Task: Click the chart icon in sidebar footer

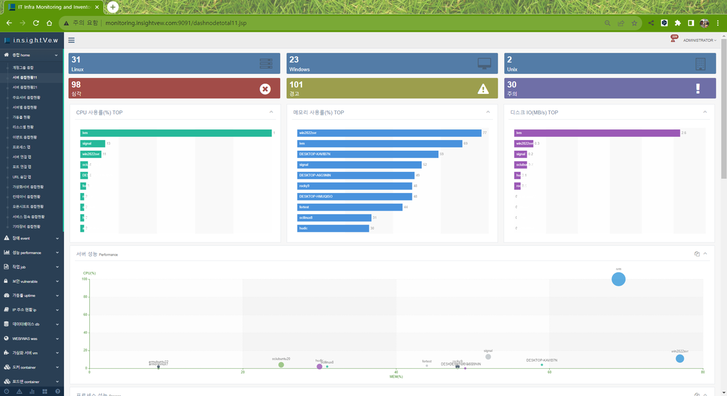Action: click(x=32, y=391)
